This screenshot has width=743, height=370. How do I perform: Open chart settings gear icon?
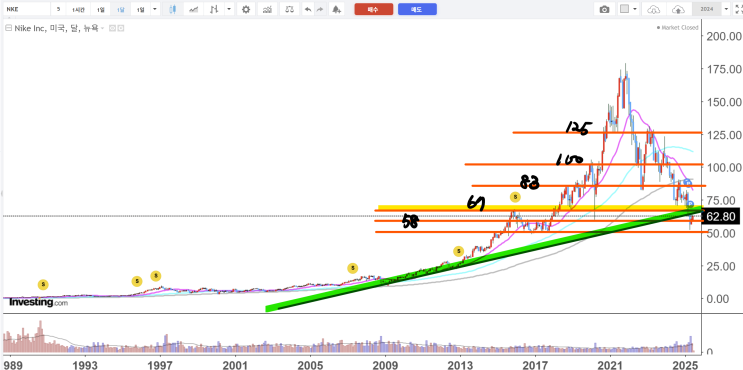tap(245, 9)
